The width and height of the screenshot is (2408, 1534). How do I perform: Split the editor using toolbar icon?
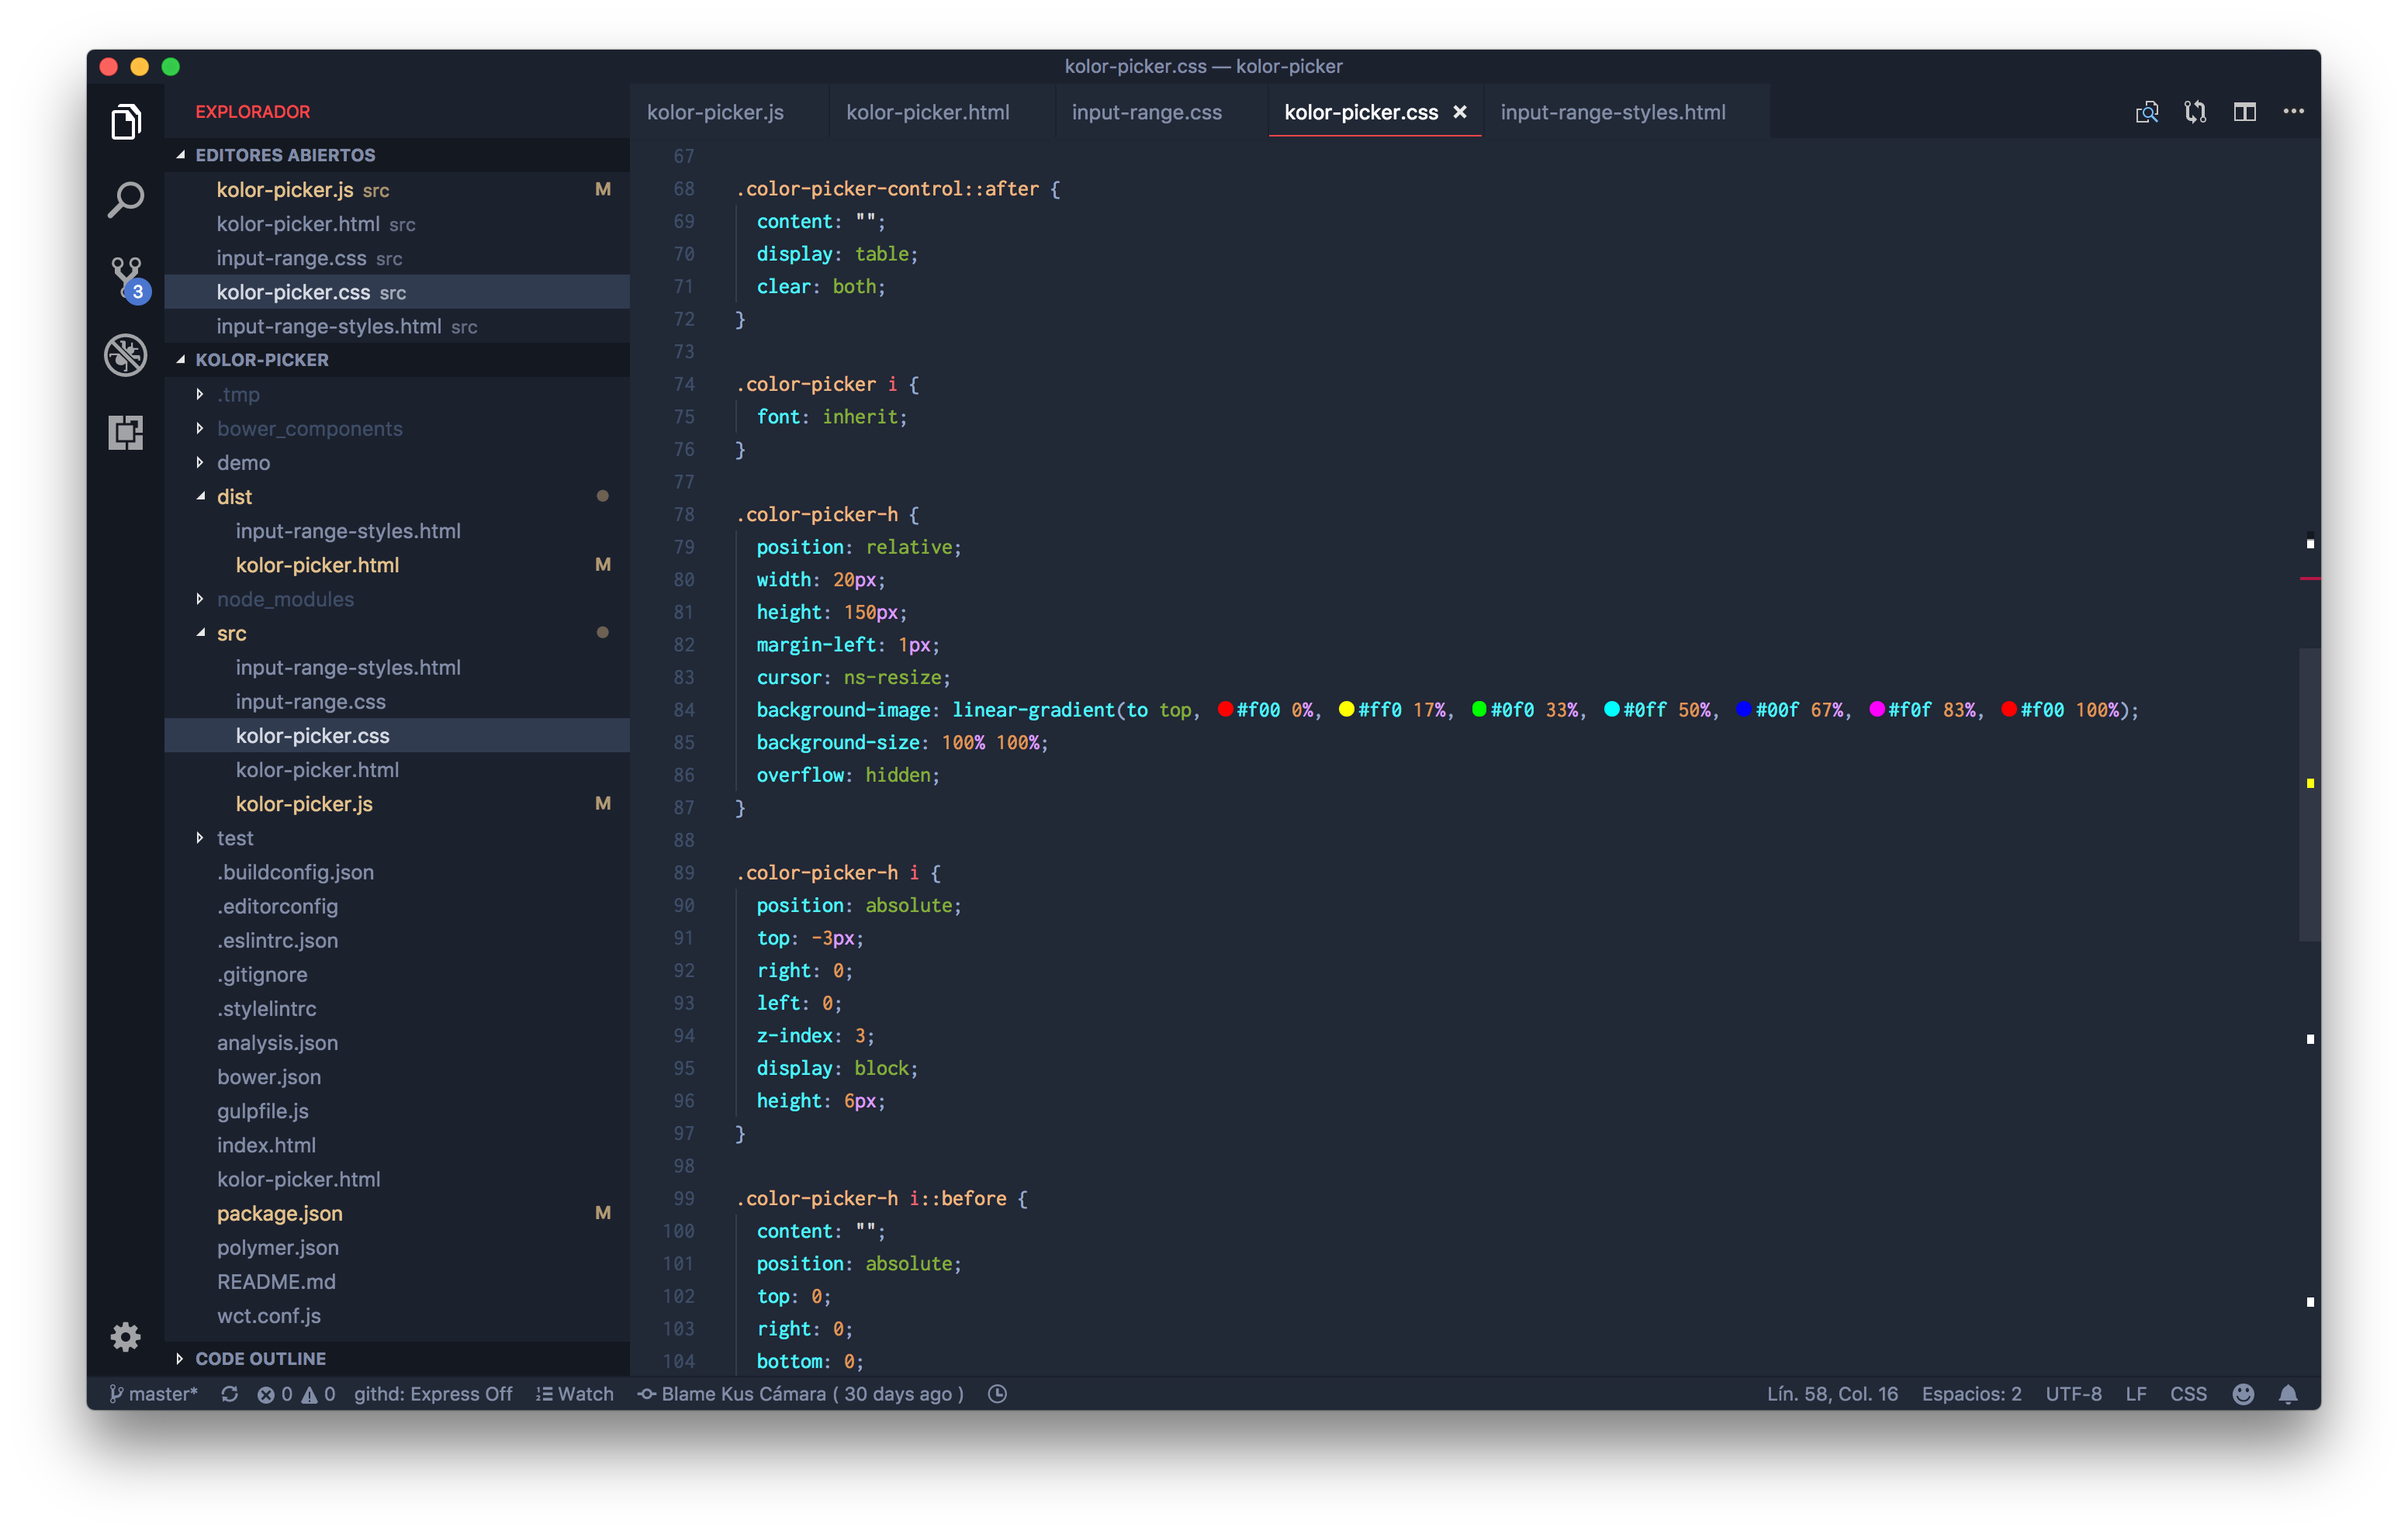2244,112
